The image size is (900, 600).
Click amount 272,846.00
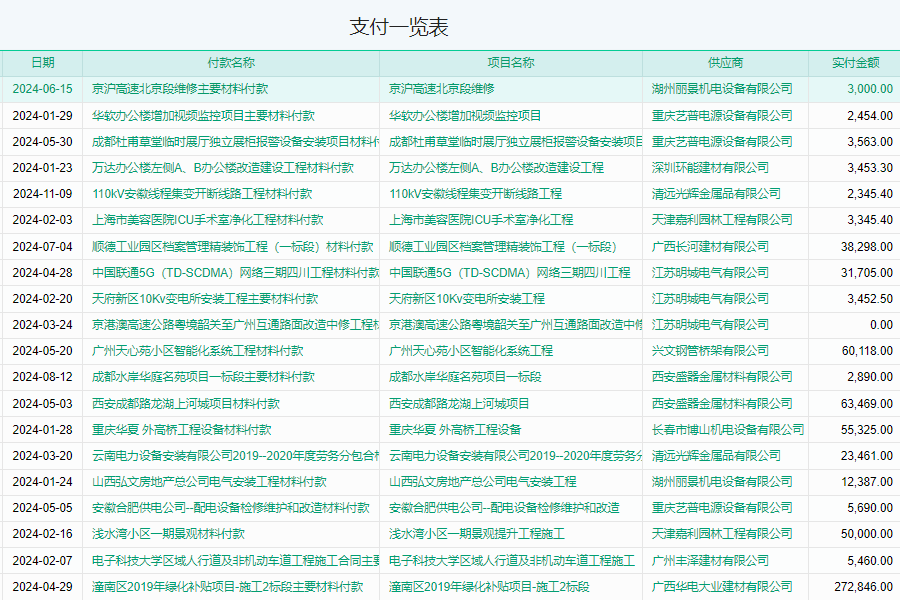(x=864, y=586)
